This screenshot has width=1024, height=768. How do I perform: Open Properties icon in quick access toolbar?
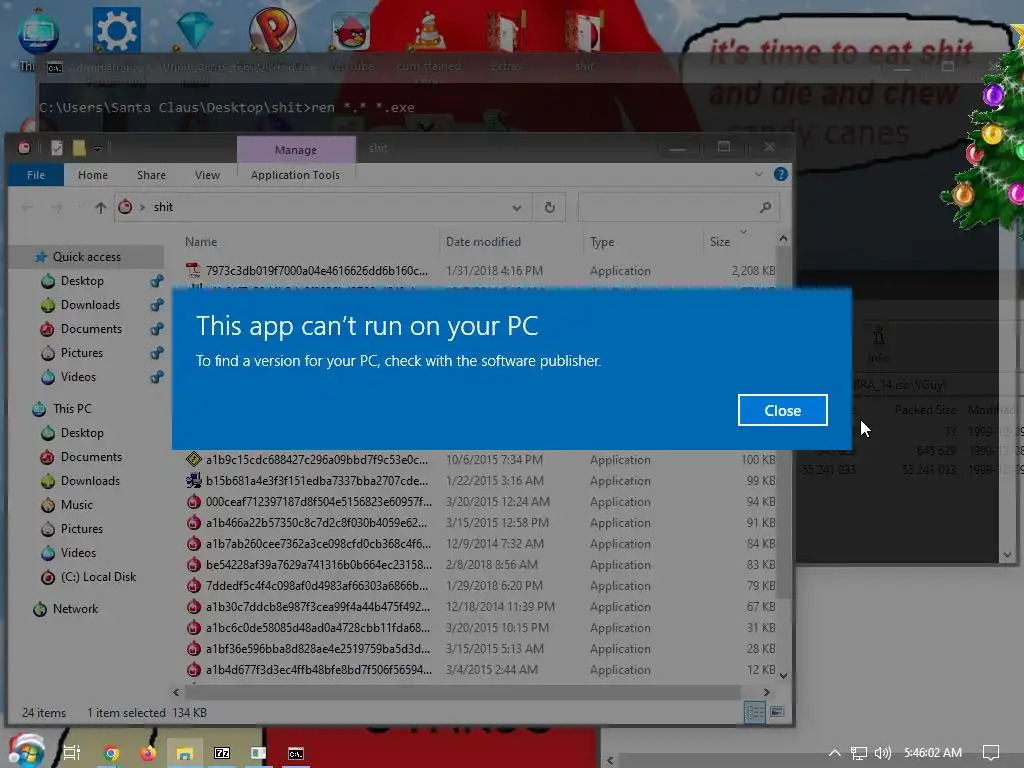57,148
